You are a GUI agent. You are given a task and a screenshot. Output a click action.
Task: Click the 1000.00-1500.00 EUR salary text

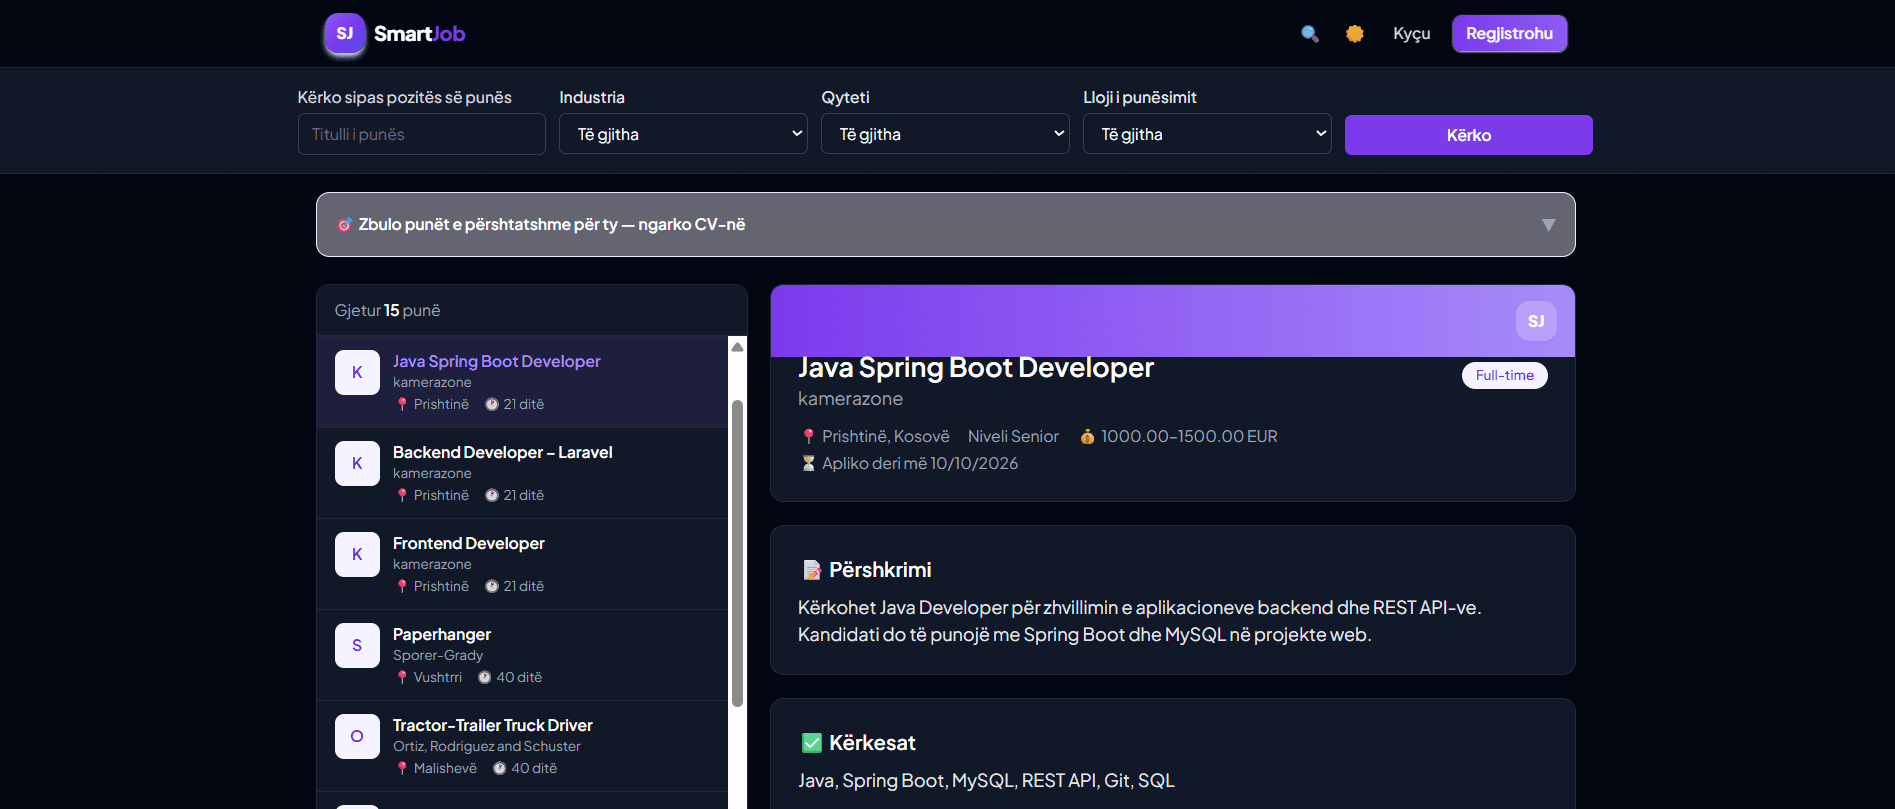(1189, 436)
